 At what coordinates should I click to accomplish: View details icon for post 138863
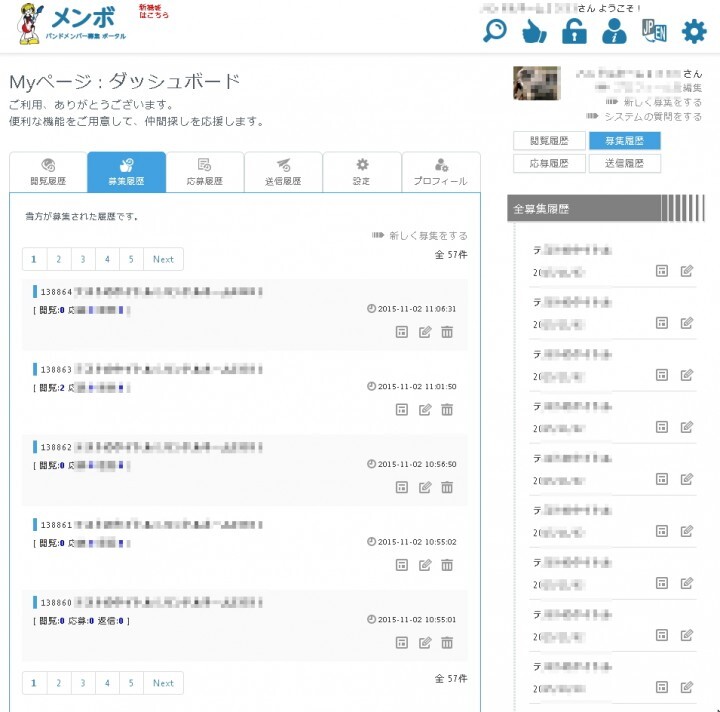[402, 409]
